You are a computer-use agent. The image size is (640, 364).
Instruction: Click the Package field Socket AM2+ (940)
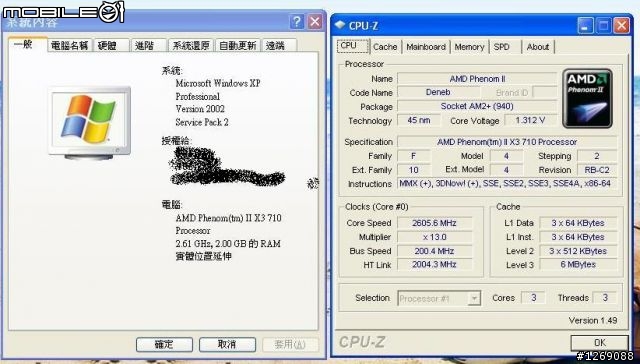click(477, 107)
